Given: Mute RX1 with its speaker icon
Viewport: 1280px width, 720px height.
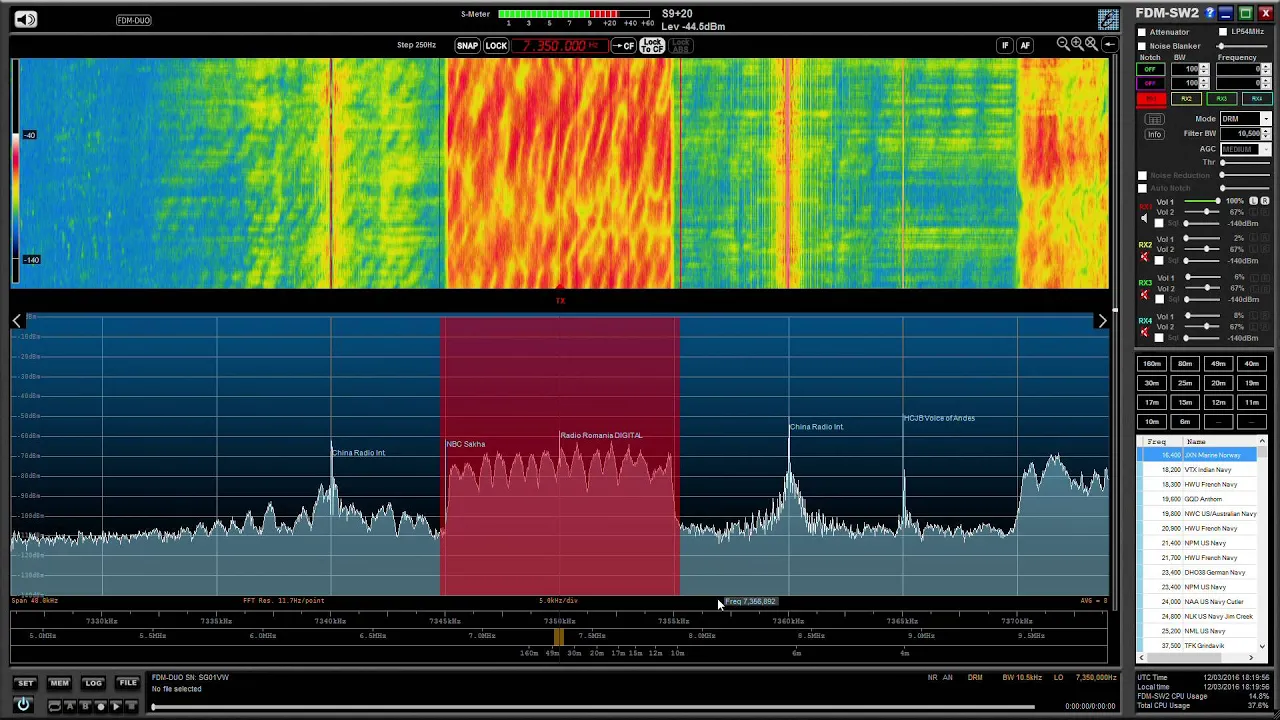Looking at the screenshot, I should click(x=1144, y=217).
